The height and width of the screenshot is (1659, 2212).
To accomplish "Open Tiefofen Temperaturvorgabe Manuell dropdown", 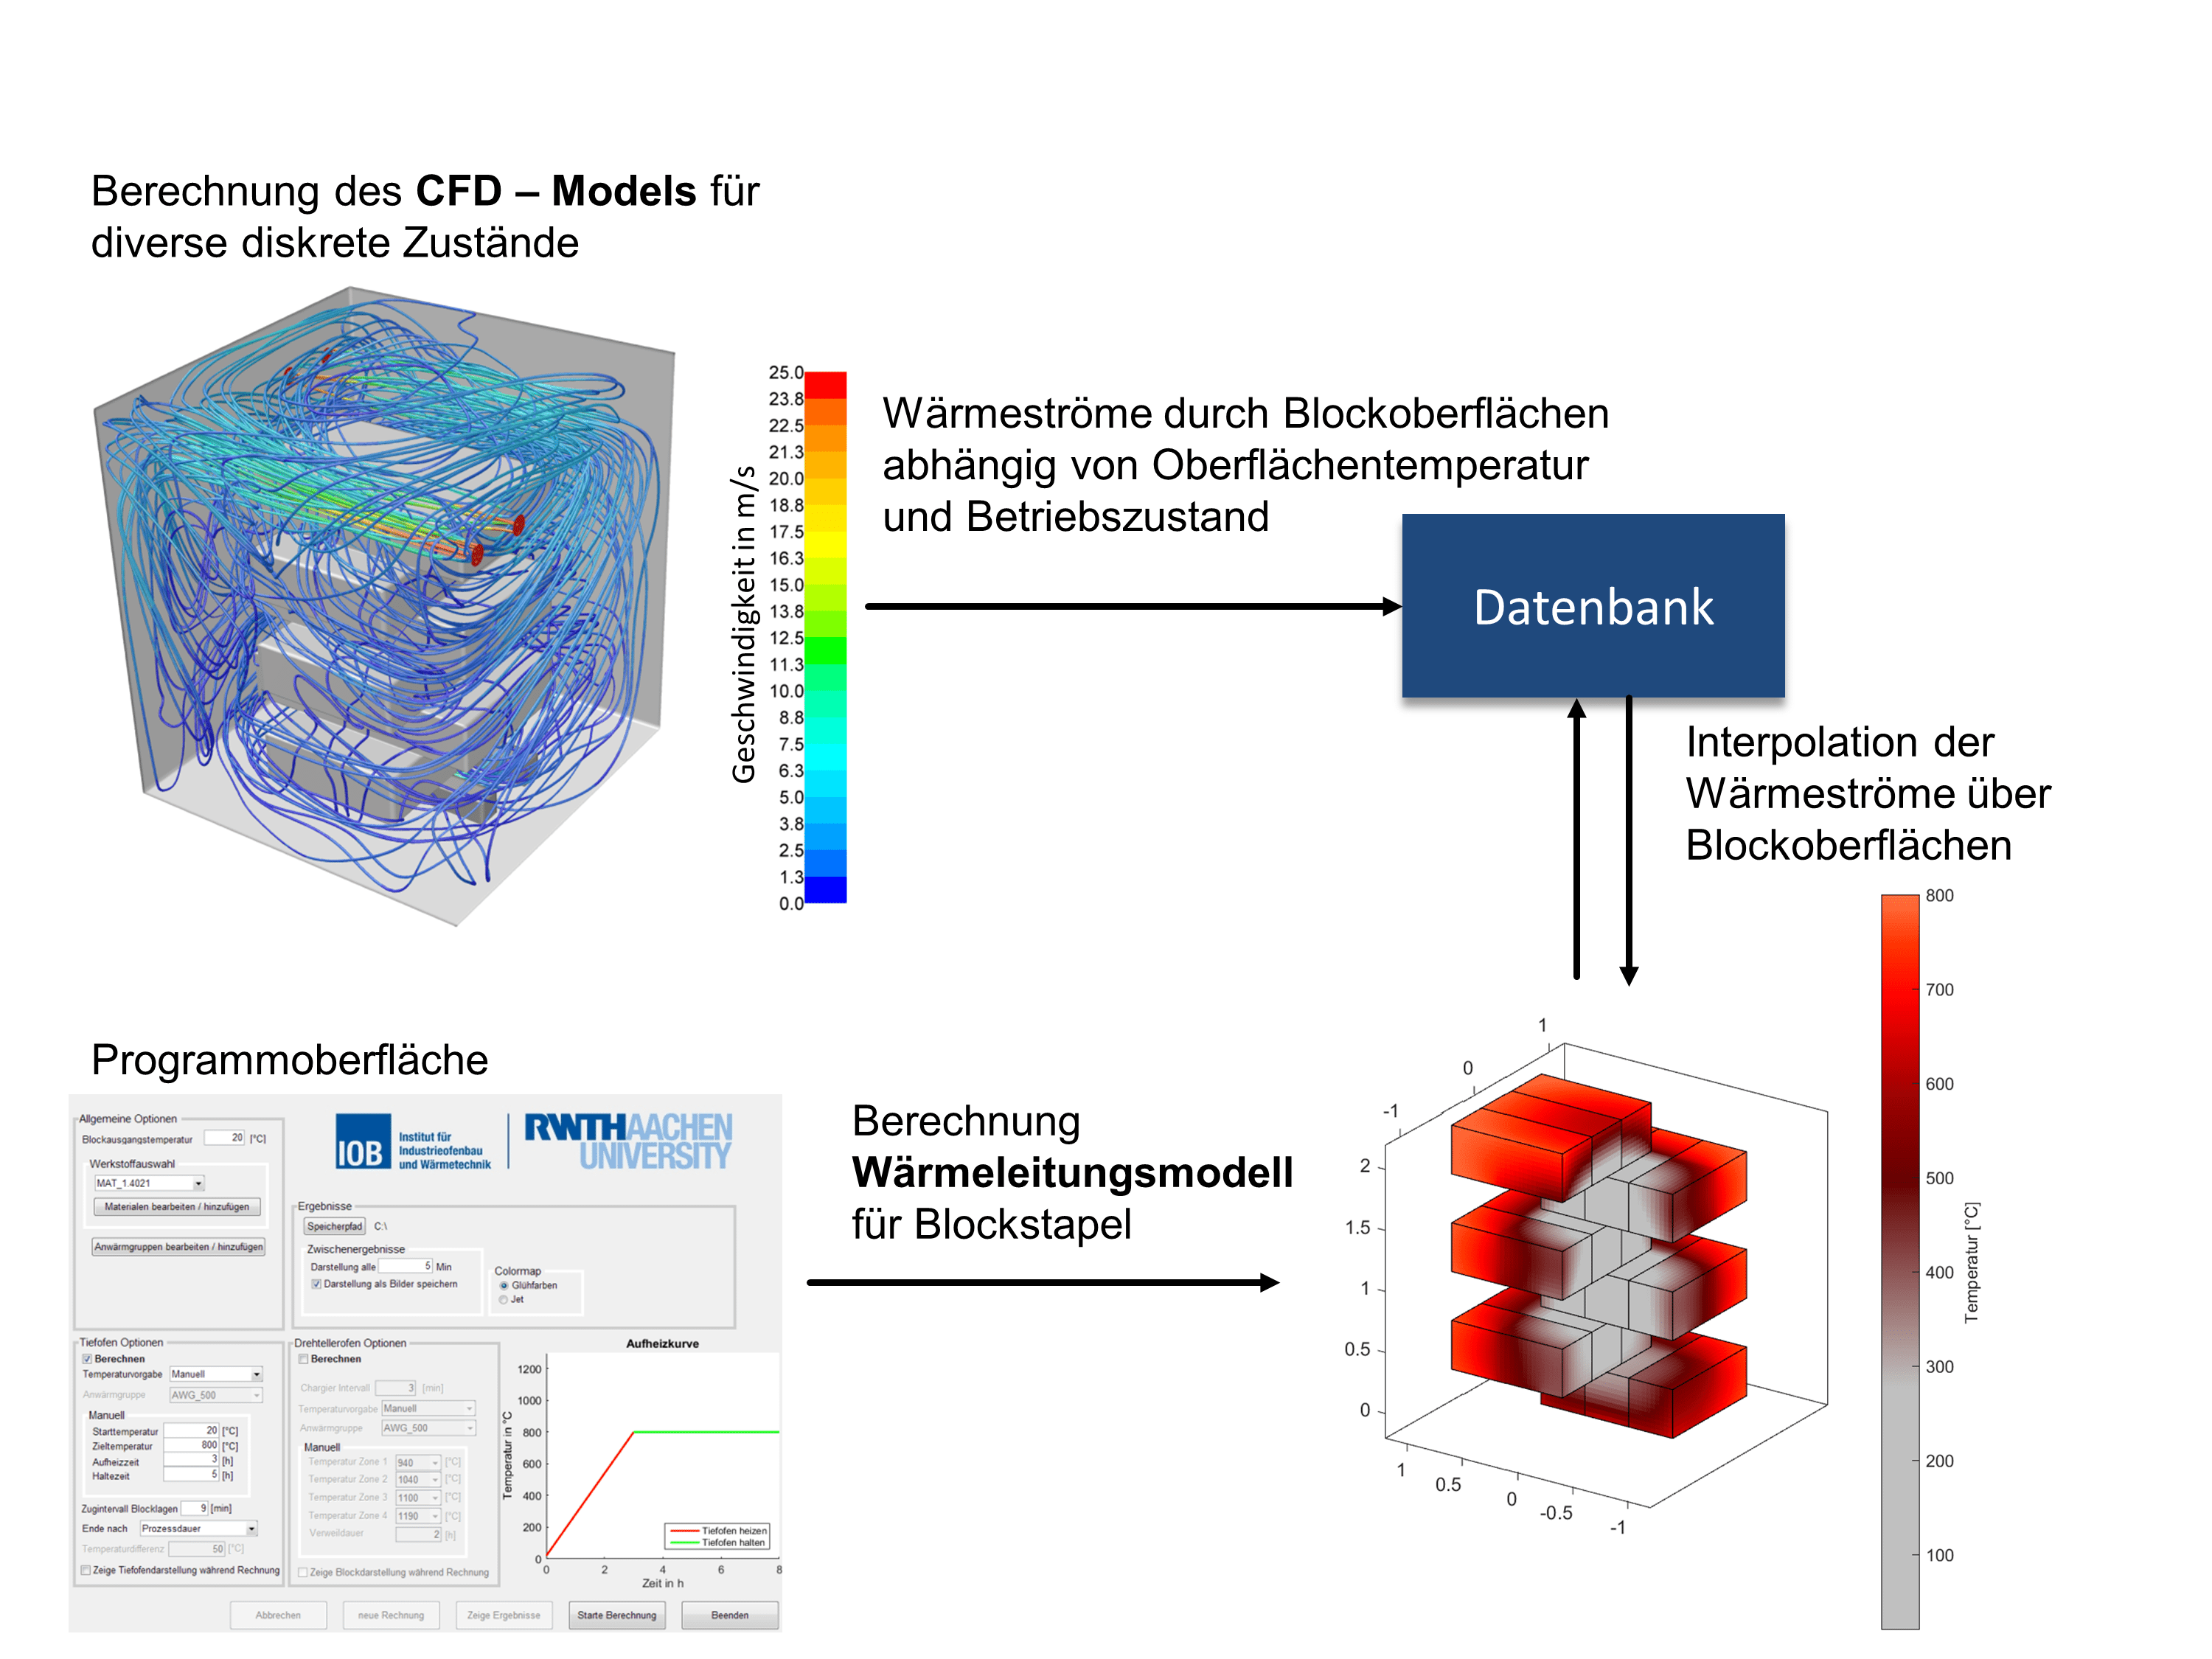I will coord(216,1374).
